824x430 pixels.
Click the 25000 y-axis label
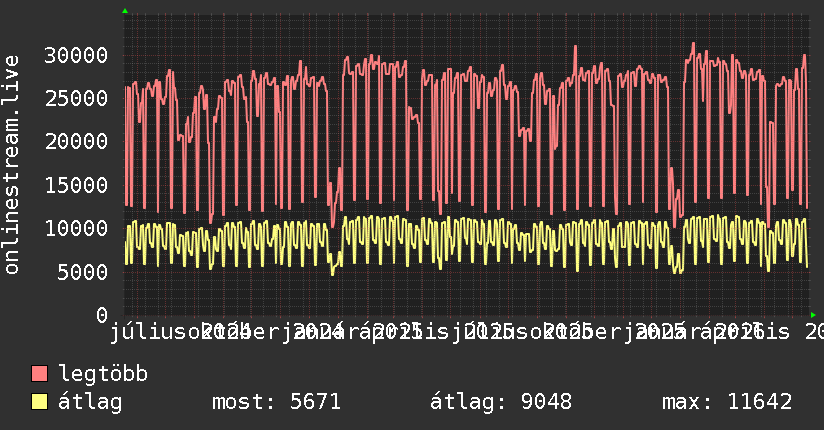pos(76,98)
